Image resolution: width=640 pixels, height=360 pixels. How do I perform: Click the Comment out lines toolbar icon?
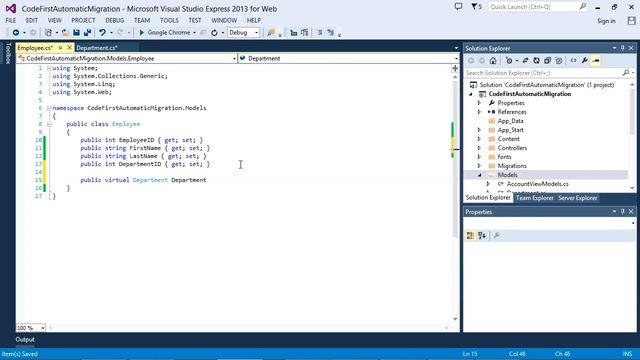coord(320,33)
